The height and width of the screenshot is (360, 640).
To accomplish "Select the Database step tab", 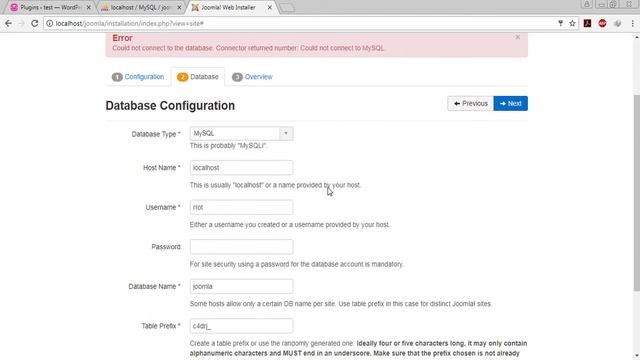I will click(198, 77).
